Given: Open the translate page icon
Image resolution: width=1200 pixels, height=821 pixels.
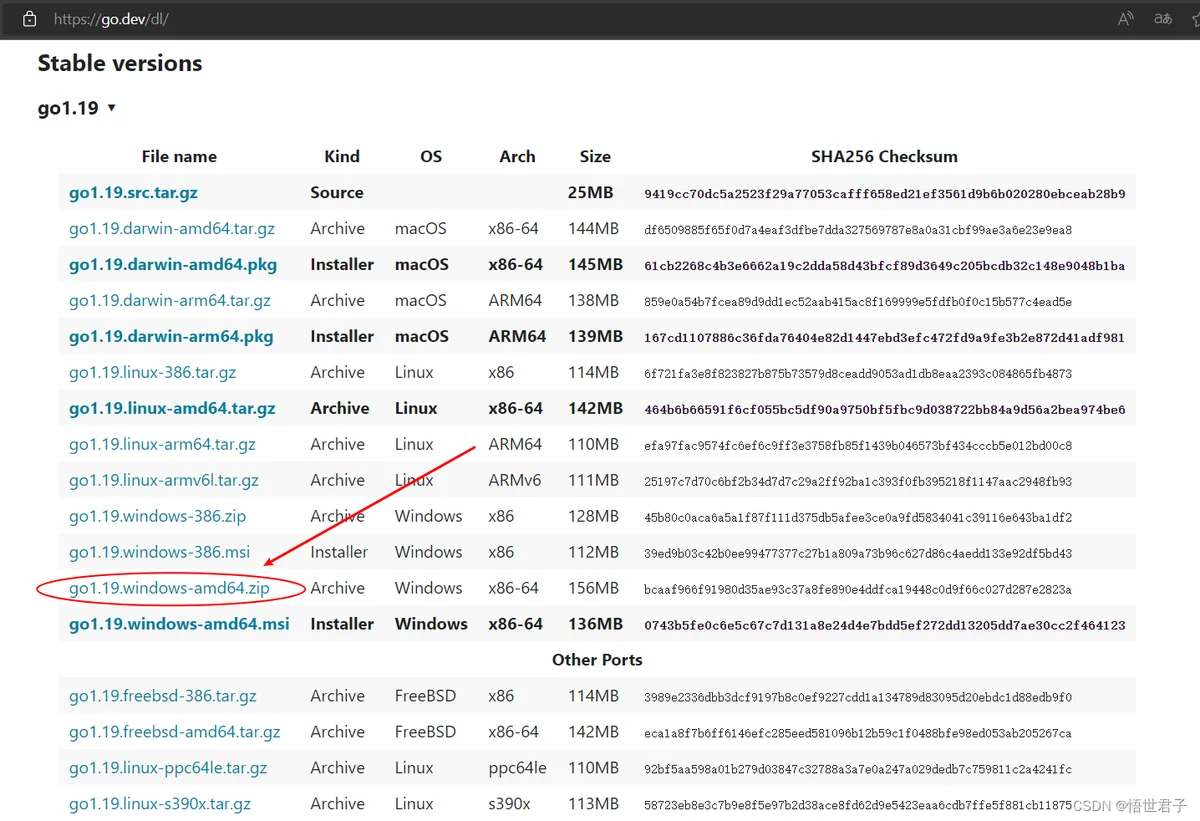Looking at the screenshot, I should tap(1163, 19).
